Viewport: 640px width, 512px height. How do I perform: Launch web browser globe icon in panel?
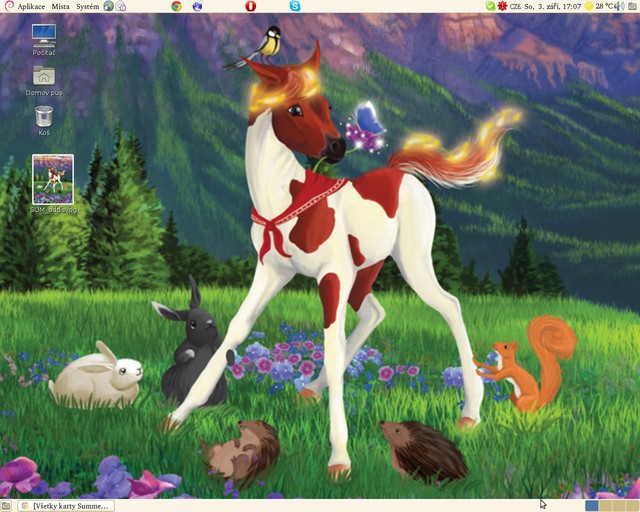(108, 6)
